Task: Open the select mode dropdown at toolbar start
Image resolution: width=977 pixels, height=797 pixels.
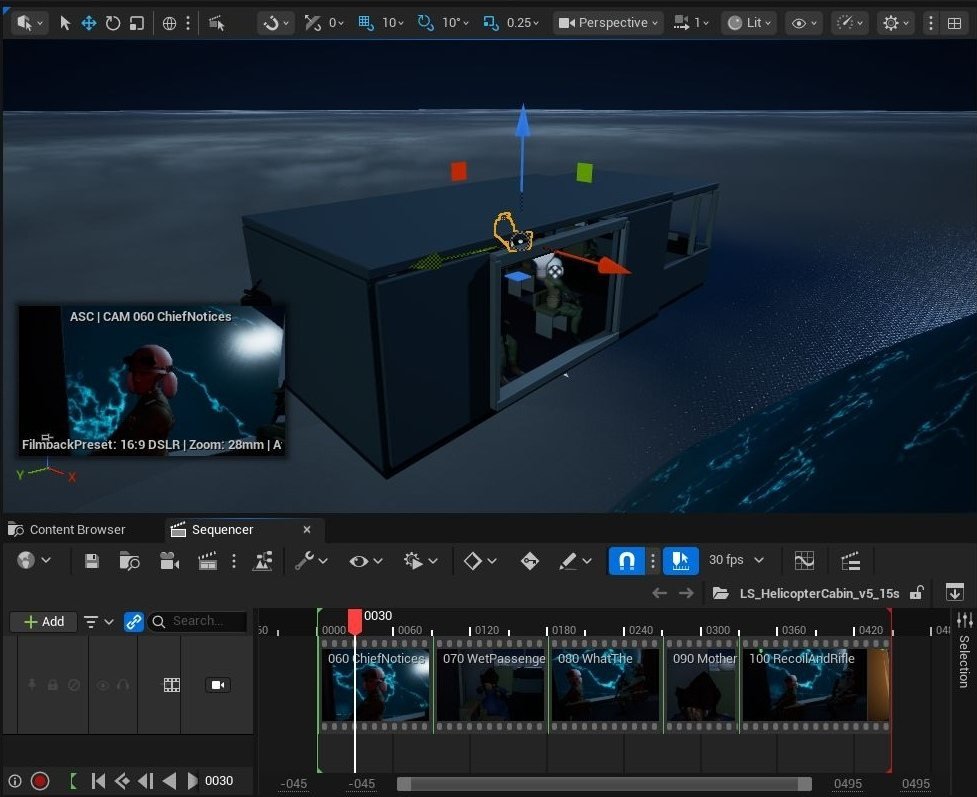Action: pos(30,23)
